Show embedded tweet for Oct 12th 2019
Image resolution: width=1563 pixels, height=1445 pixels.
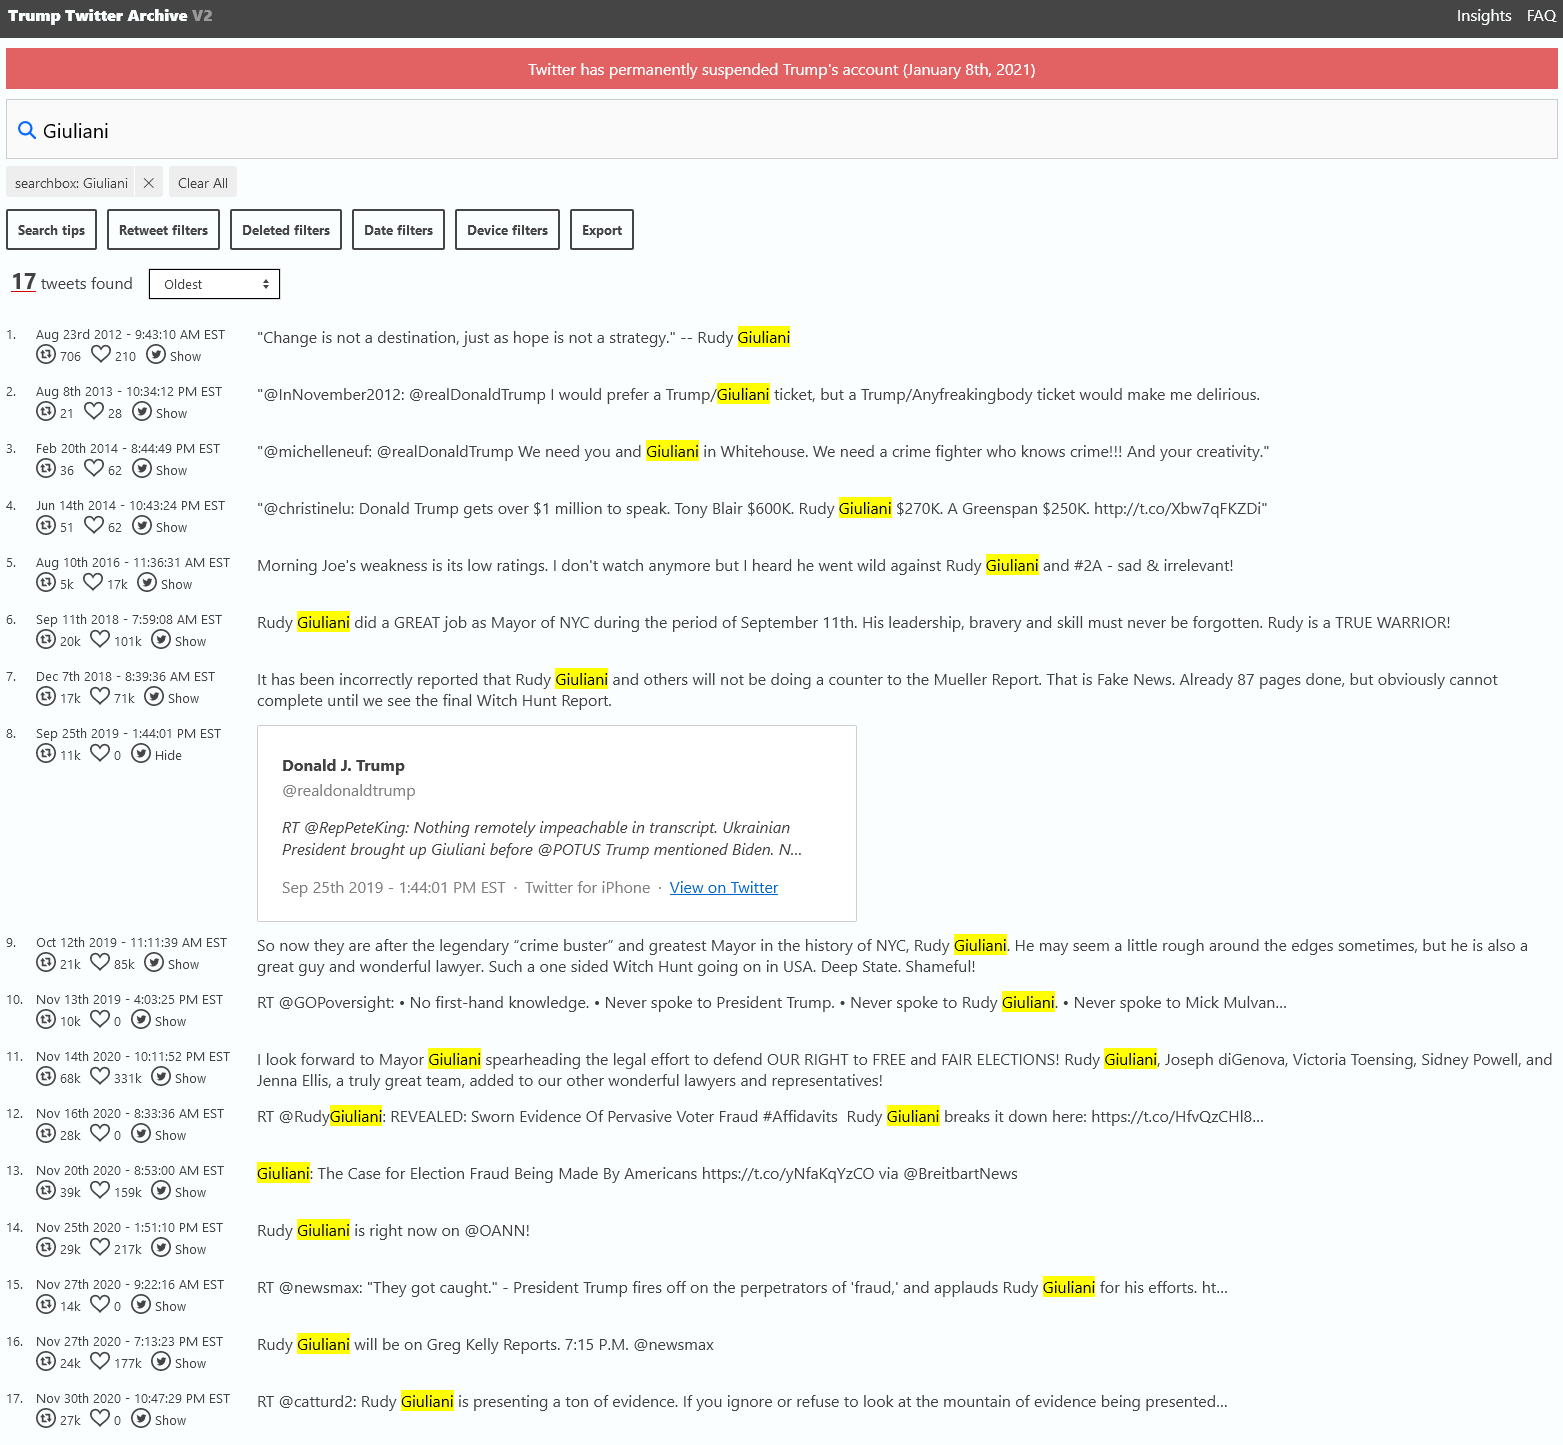(183, 964)
